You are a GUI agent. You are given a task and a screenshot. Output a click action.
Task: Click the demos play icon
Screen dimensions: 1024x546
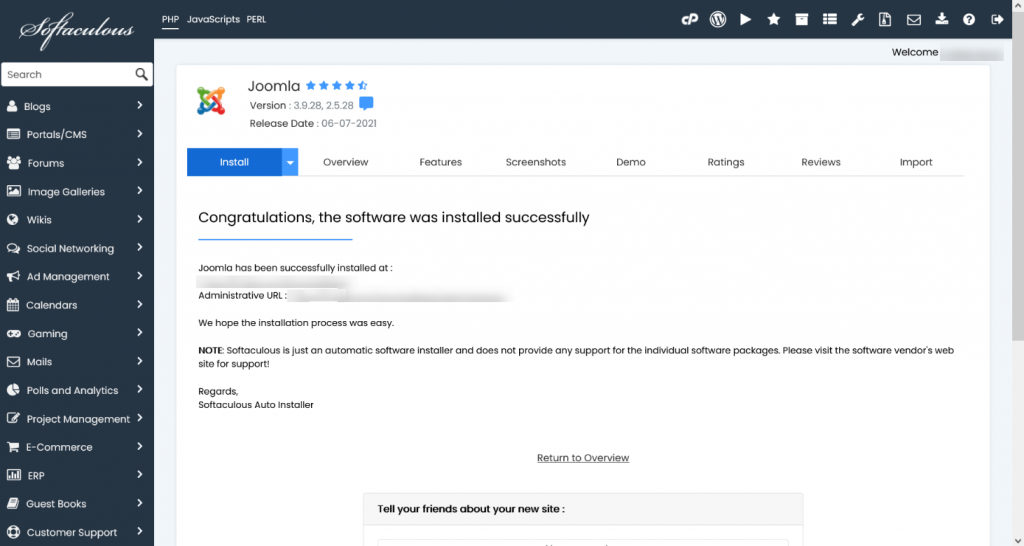[746, 20]
